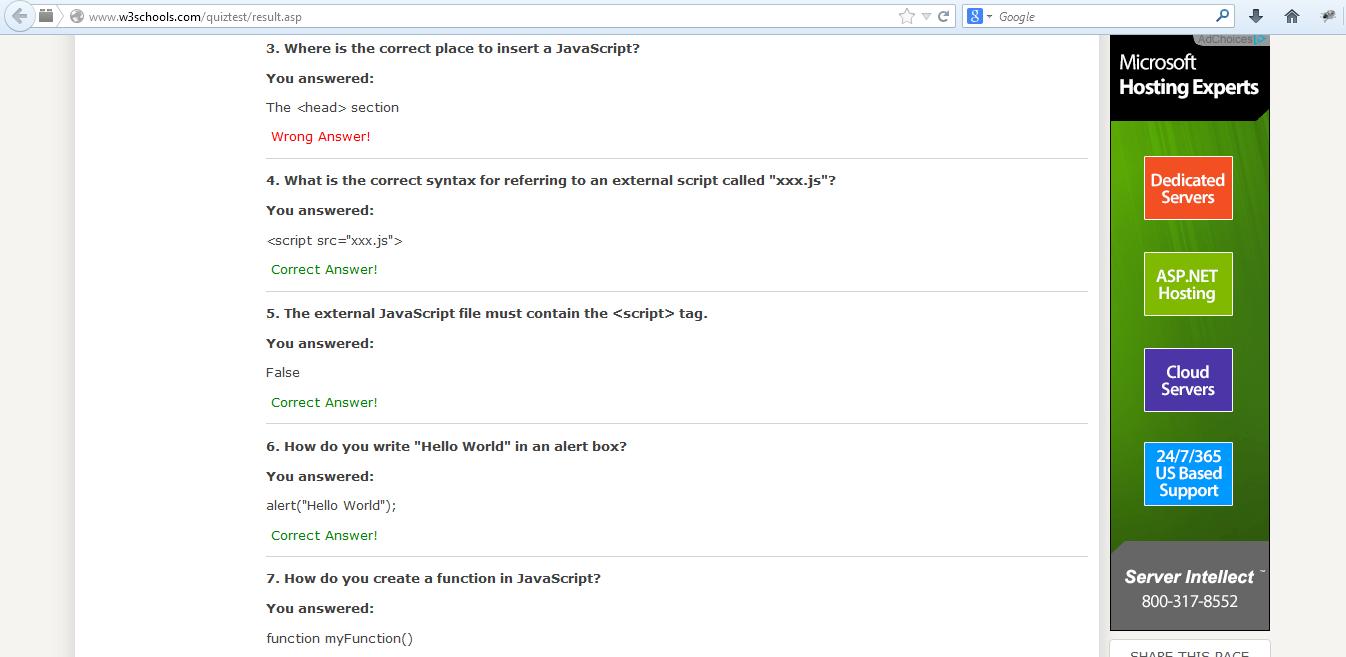Reload the page with the refresh icon
Screen dimensions: 1346x657
pyautogui.click(x=943, y=16)
